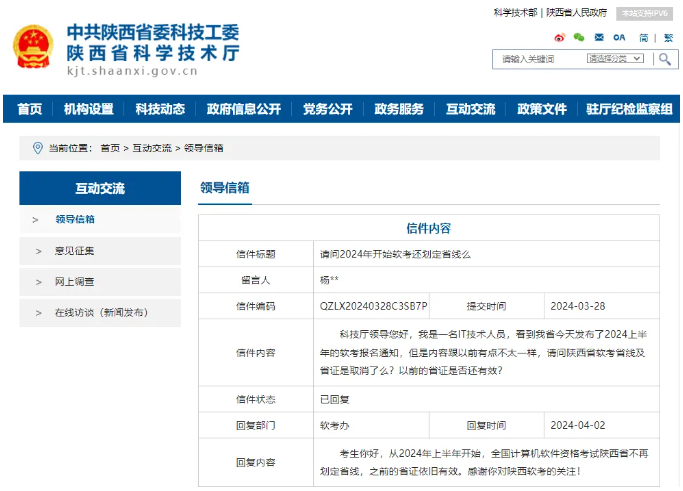This screenshot has width=683, height=491.
Task: Switch to simplified Chinese (简)
Action: (x=642, y=37)
